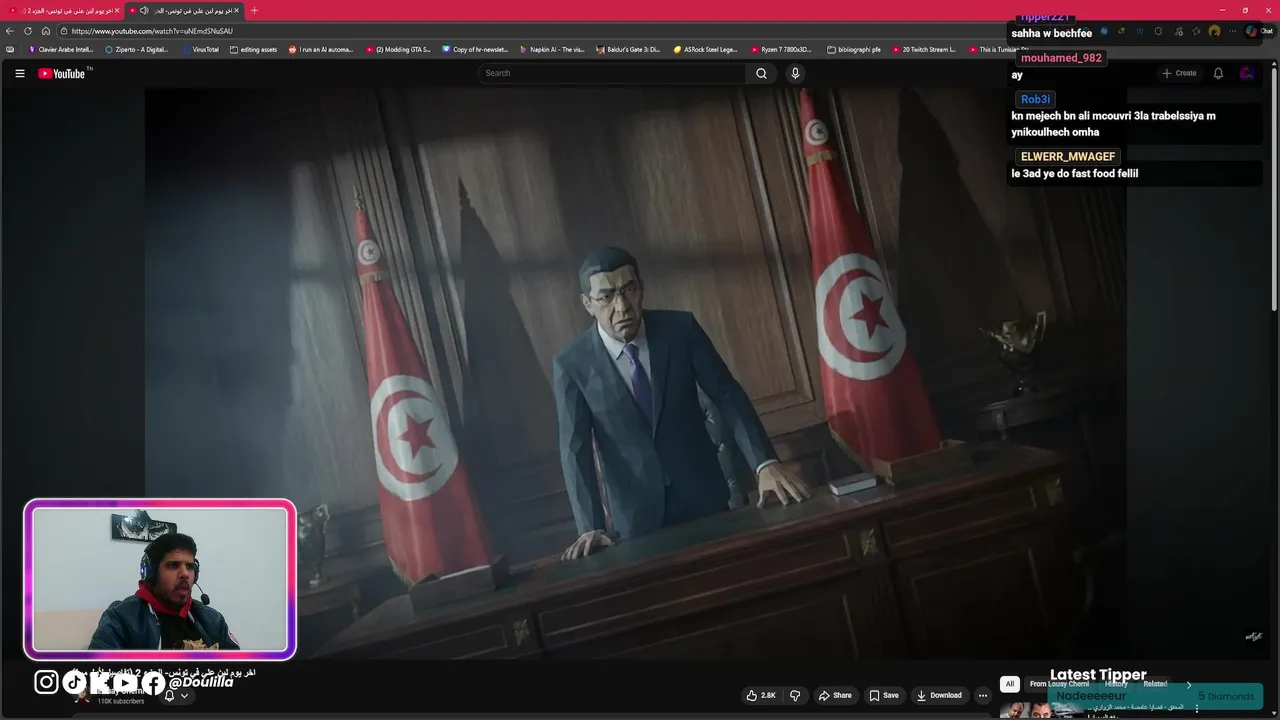Open the editing assets bookmark folder
This screenshot has height=720, width=1280.
point(254,49)
